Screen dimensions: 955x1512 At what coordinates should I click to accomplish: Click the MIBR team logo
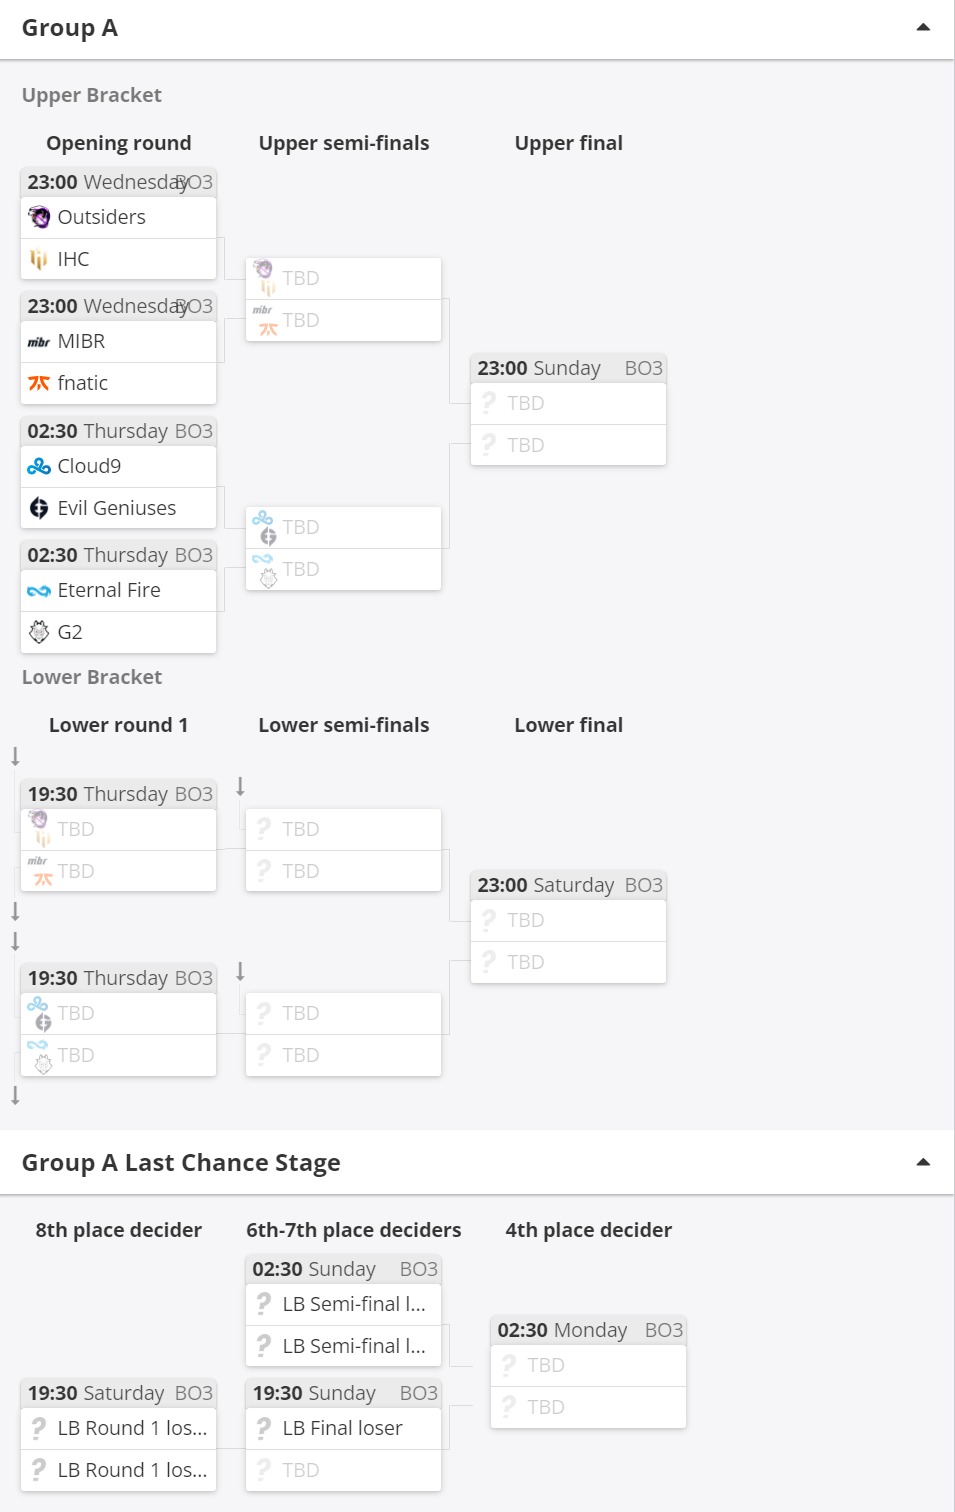pyautogui.click(x=39, y=342)
